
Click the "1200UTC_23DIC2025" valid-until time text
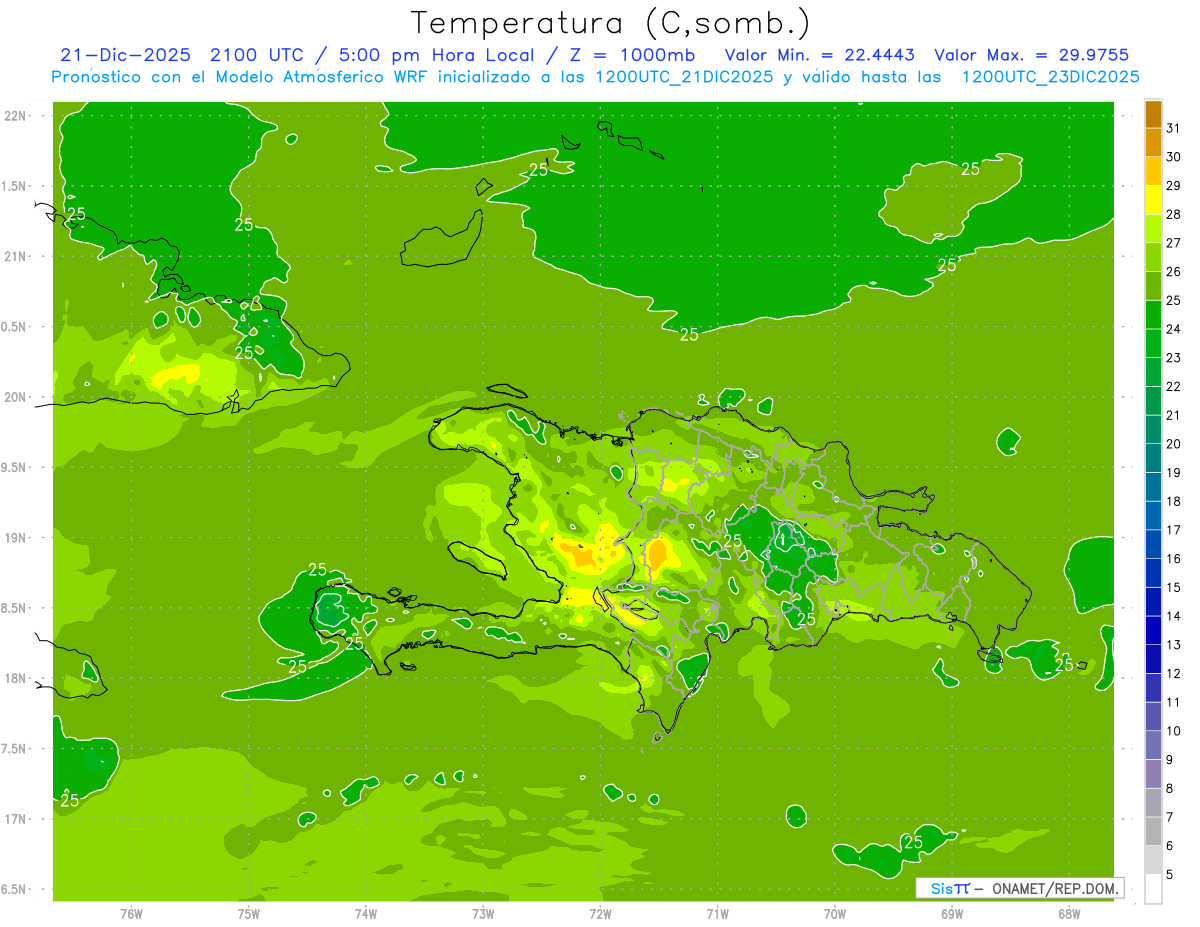1051,77
